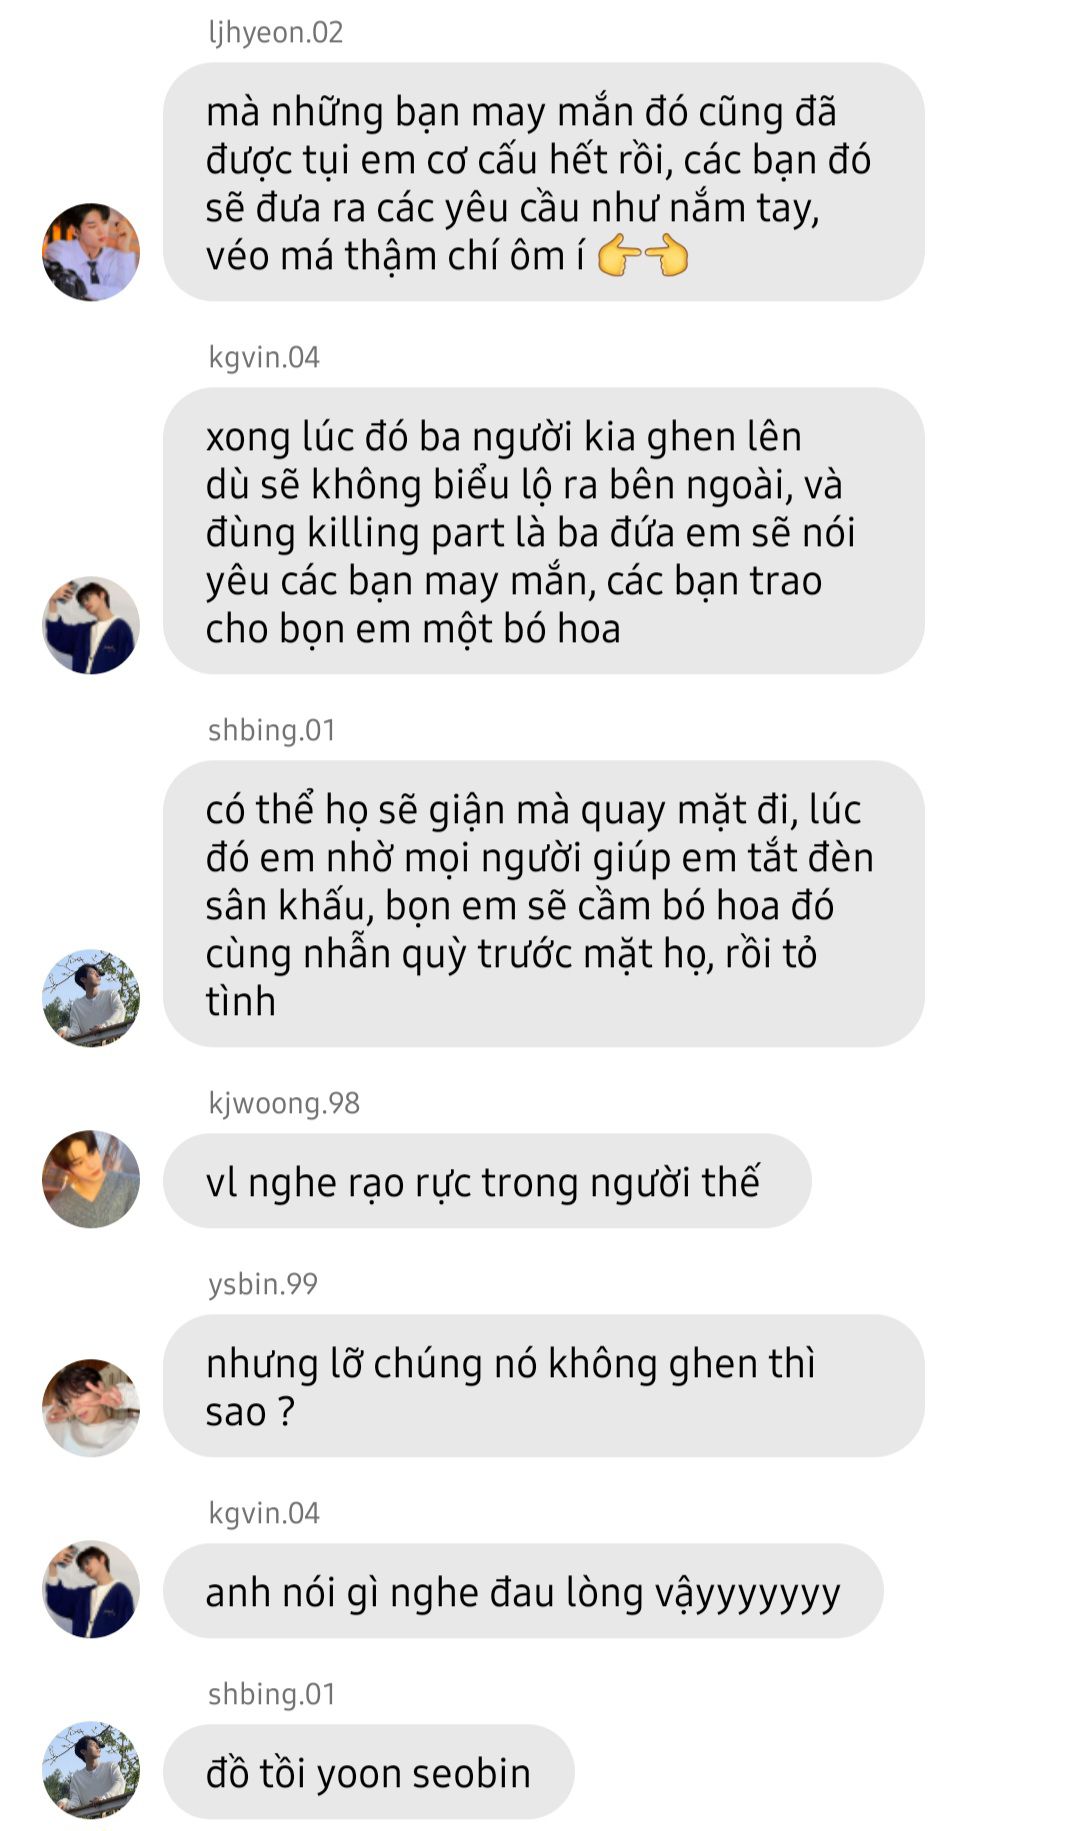Open ljhyeon.02's profile picture avatar
The image size is (1080, 1831).
click(91, 252)
